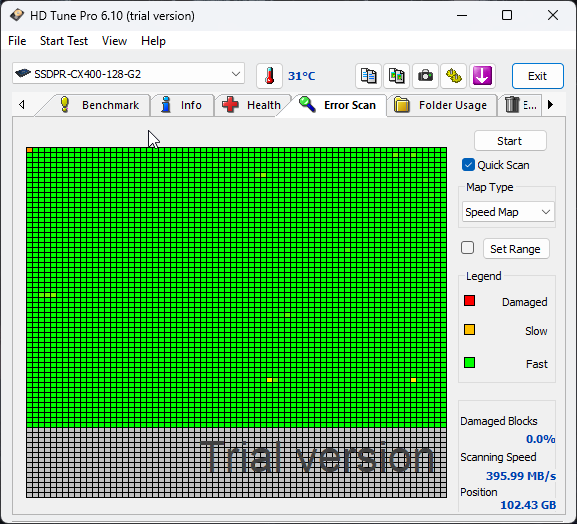
Task: Open the Folder Usage tab
Action: [441, 105]
